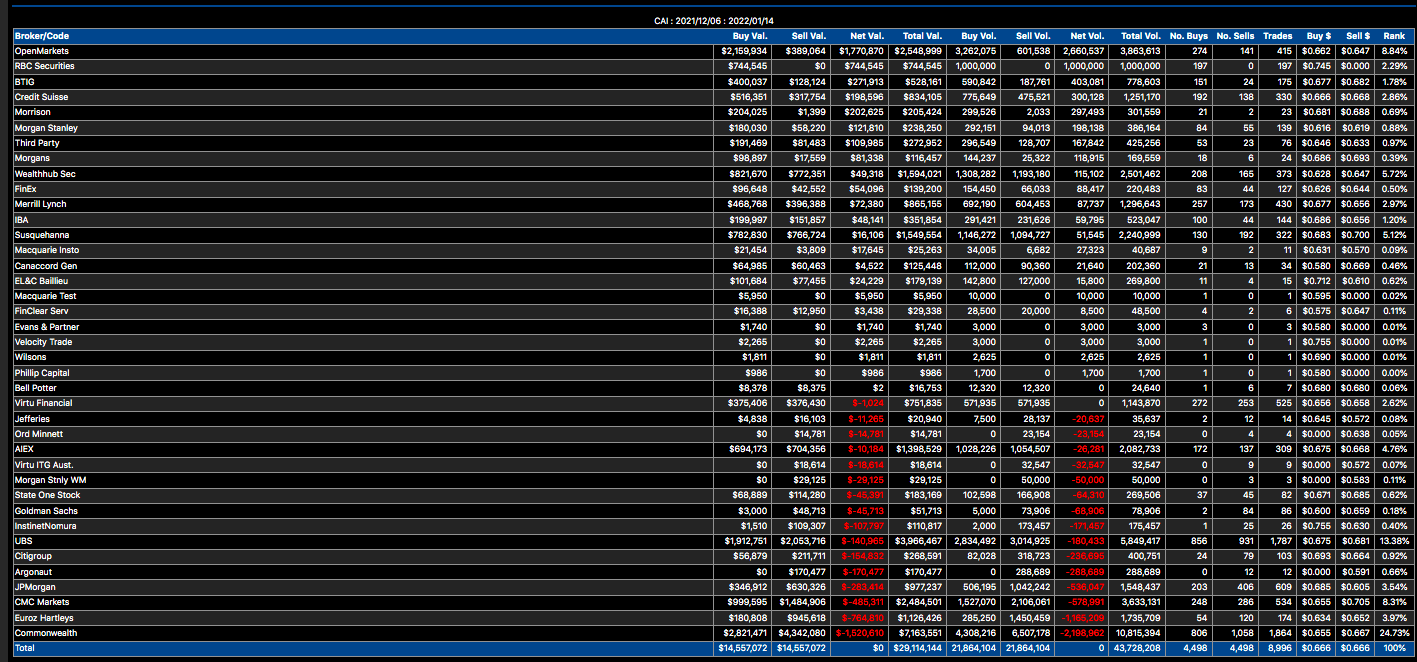This screenshot has height=662, width=1417.
Task: Click the Citigroup broker name
Action: [x=35, y=557]
